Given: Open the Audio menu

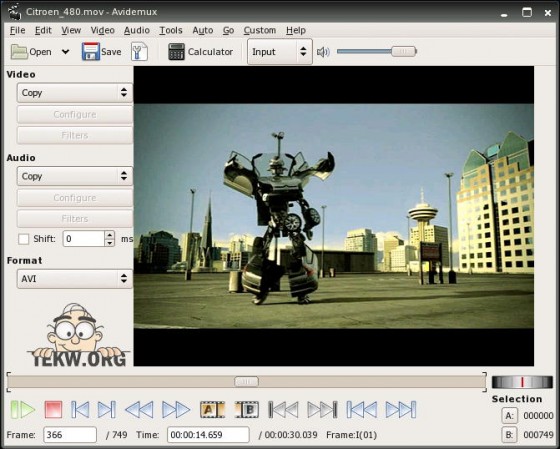Looking at the screenshot, I should [x=137, y=30].
